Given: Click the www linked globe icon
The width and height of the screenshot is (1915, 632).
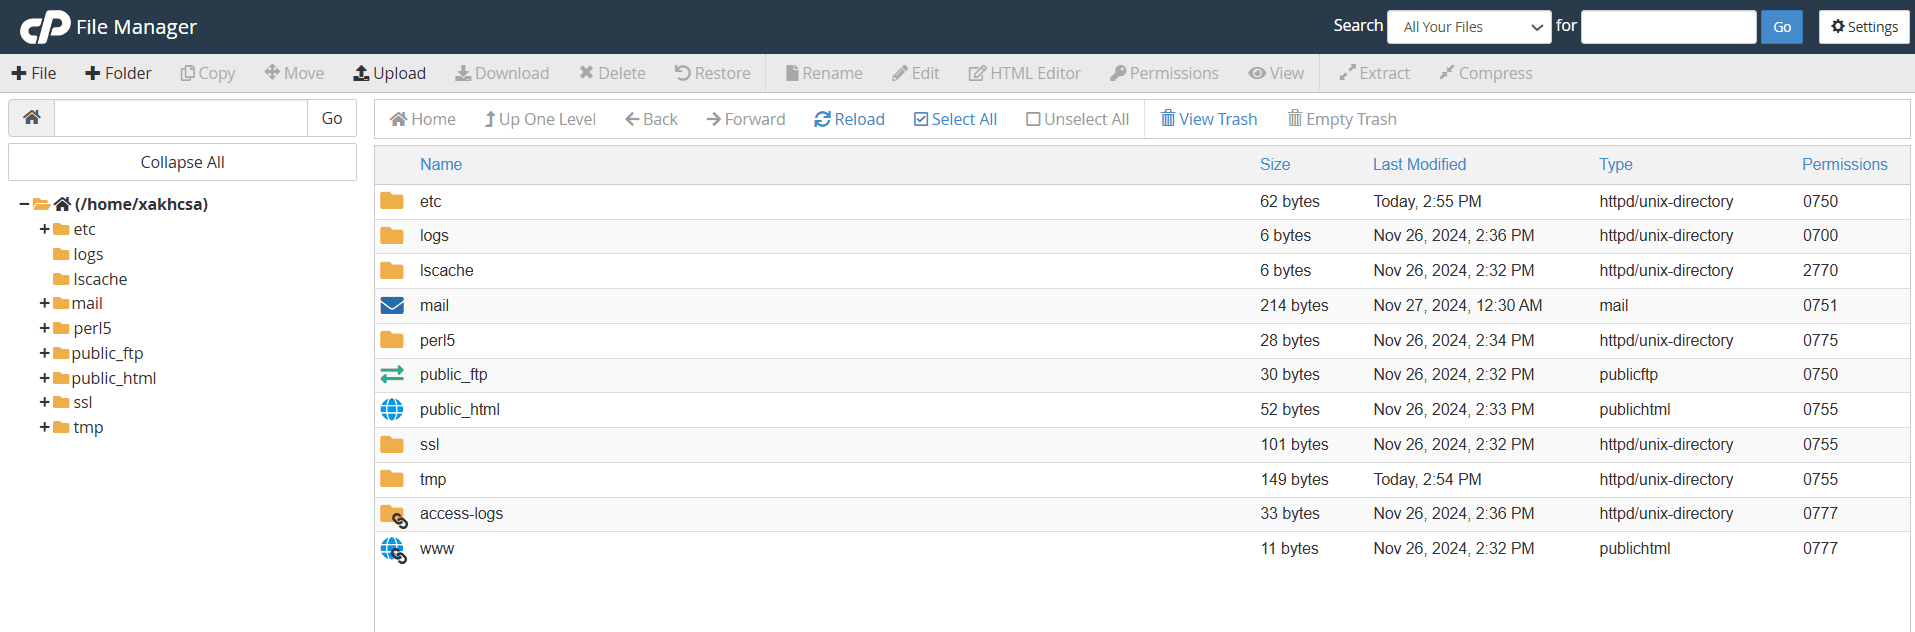Looking at the screenshot, I should [x=393, y=550].
